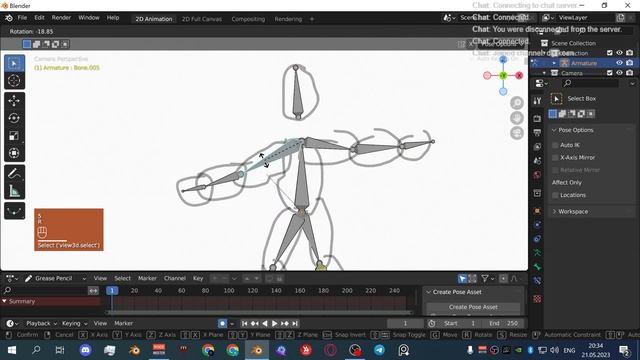Toggle Camera collection visibility eye

tap(619, 73)
